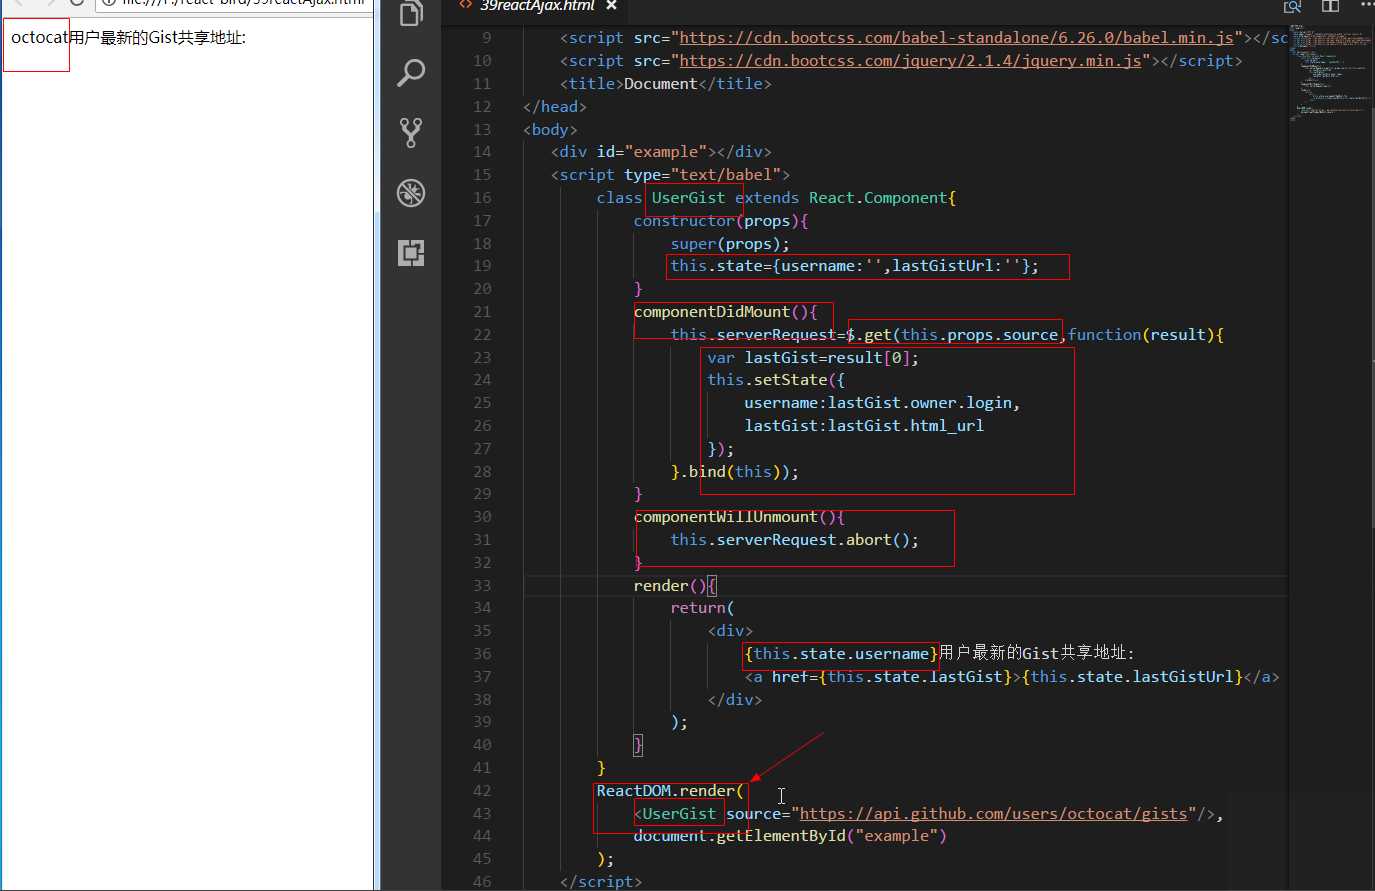1375x891 pixels.
Task: Click 'this.serverRequest.abort();' in the code
Action: pyautogui.click(x=795, y=540)
